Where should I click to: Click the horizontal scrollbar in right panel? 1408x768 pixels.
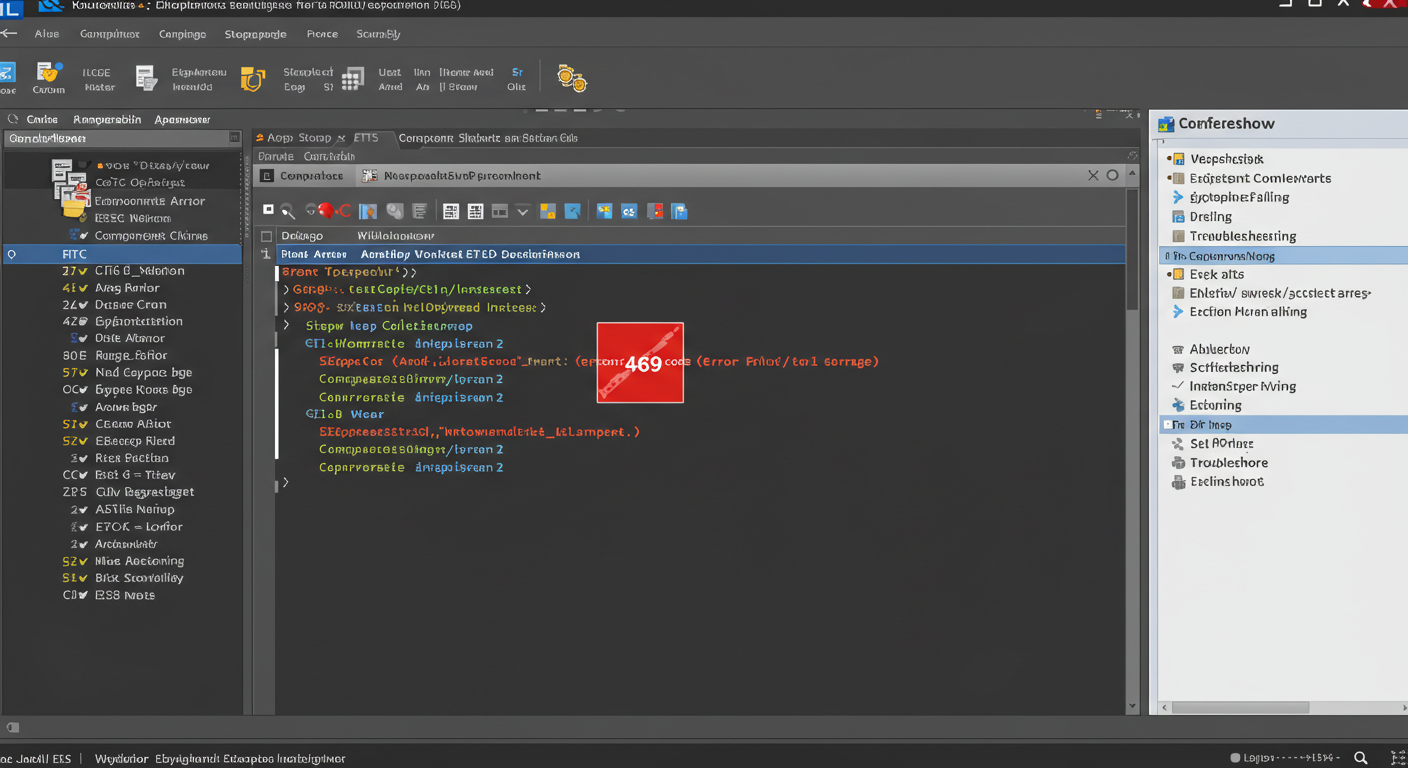(x=1240, y=707)
